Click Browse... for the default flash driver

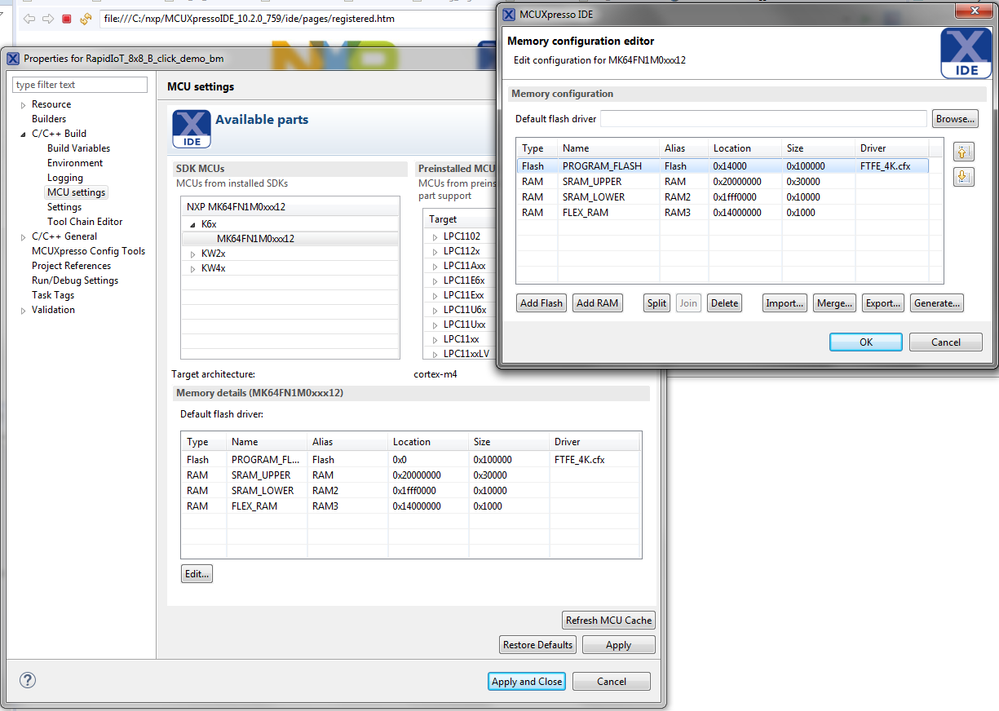(x=955, y=118)
